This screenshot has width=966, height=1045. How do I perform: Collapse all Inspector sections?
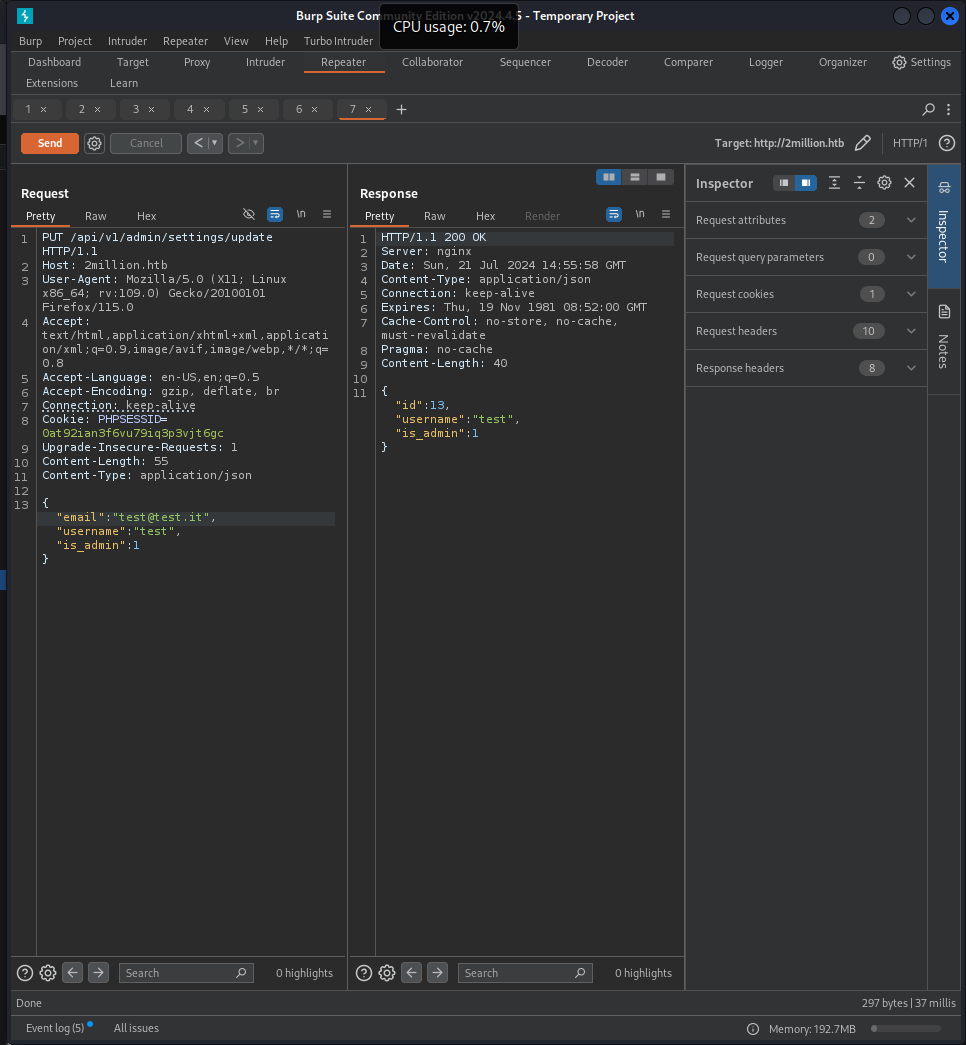(x=859, y=183)
